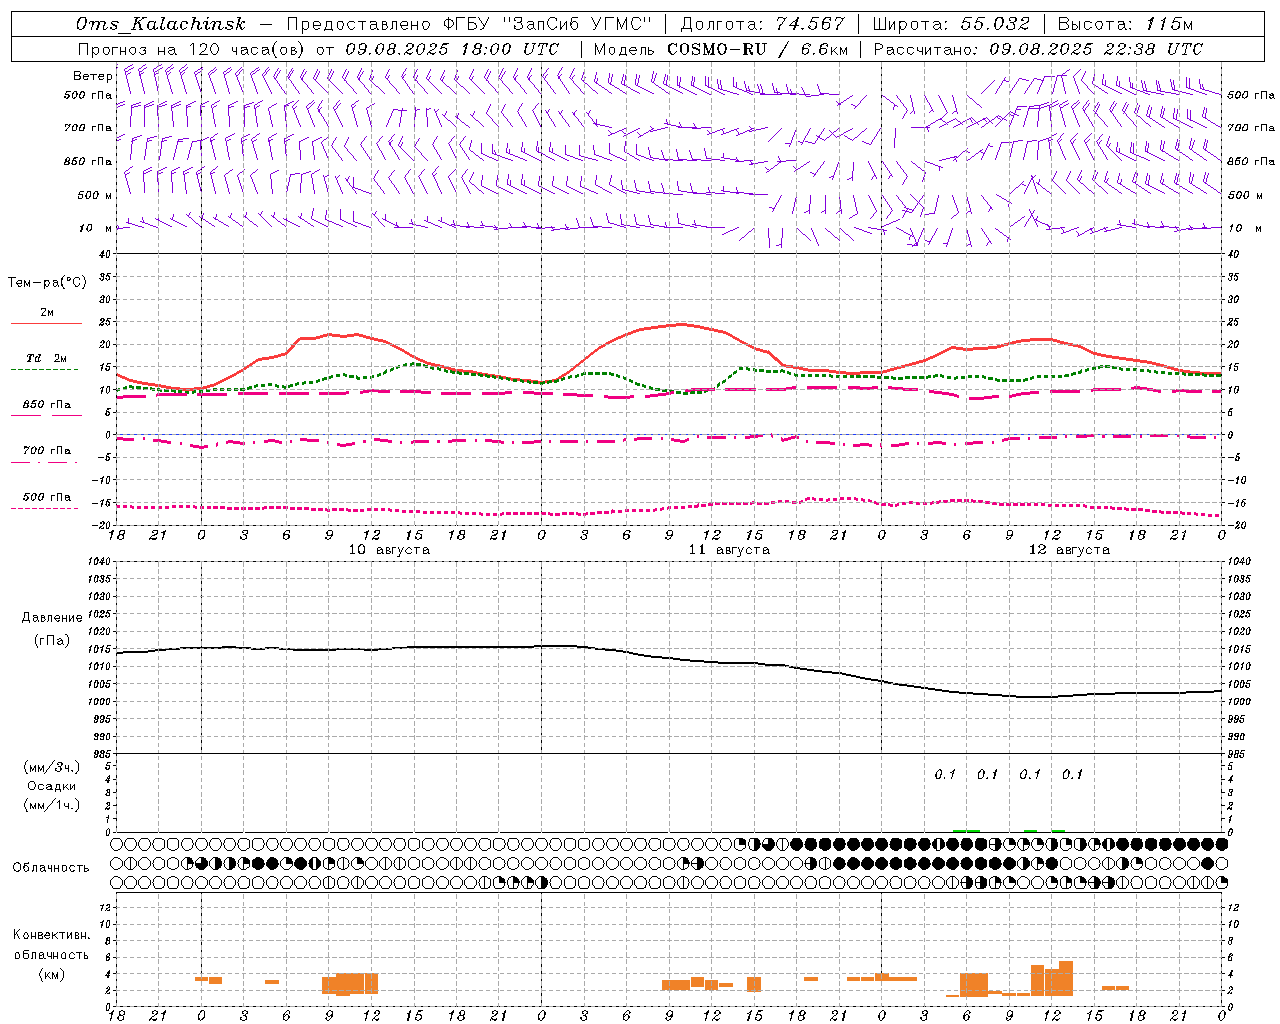Click the red solid legend line under 2м
Image resolution: width=1280 pixels, height=1024 pixels.
(46, 323)
